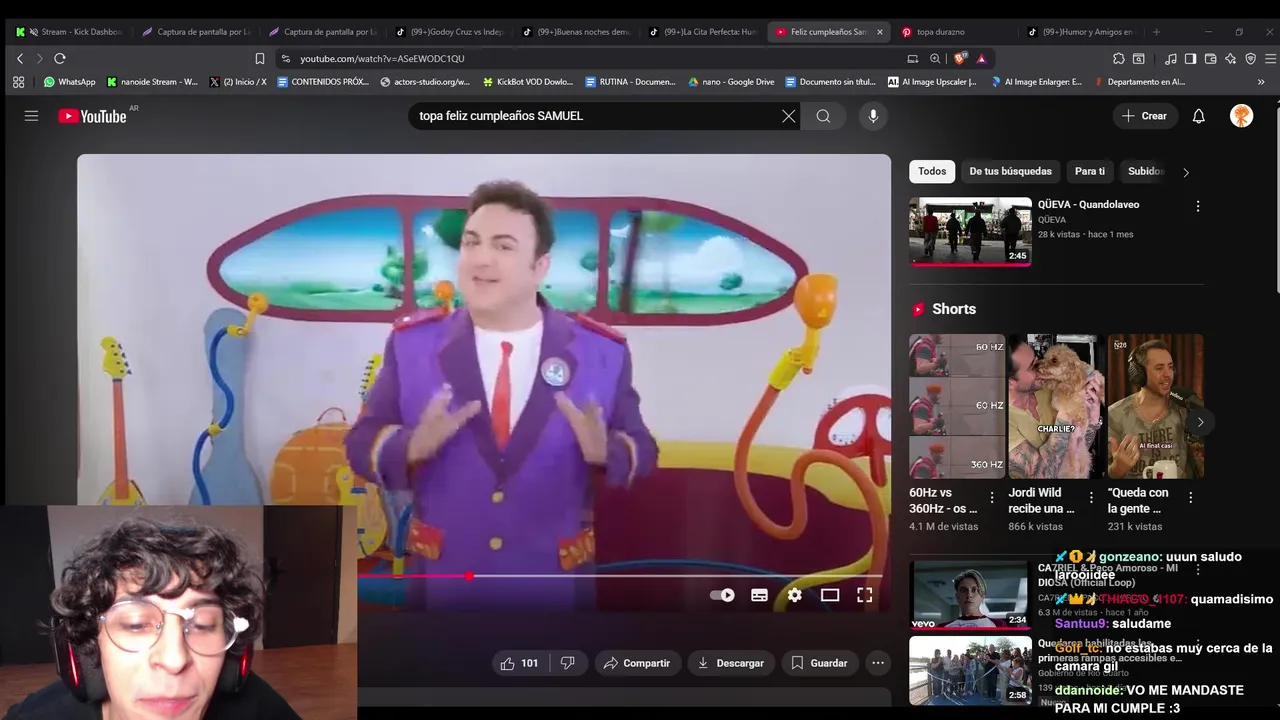
Task: Go back to previous page
Action: pyautogui.click(x=19, y=59)
